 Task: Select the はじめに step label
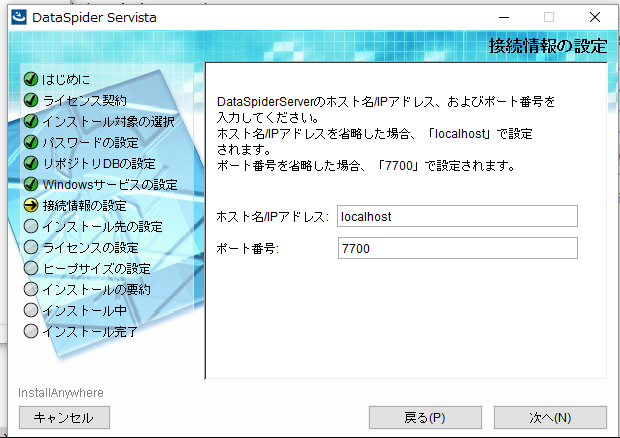click(66, 79)
